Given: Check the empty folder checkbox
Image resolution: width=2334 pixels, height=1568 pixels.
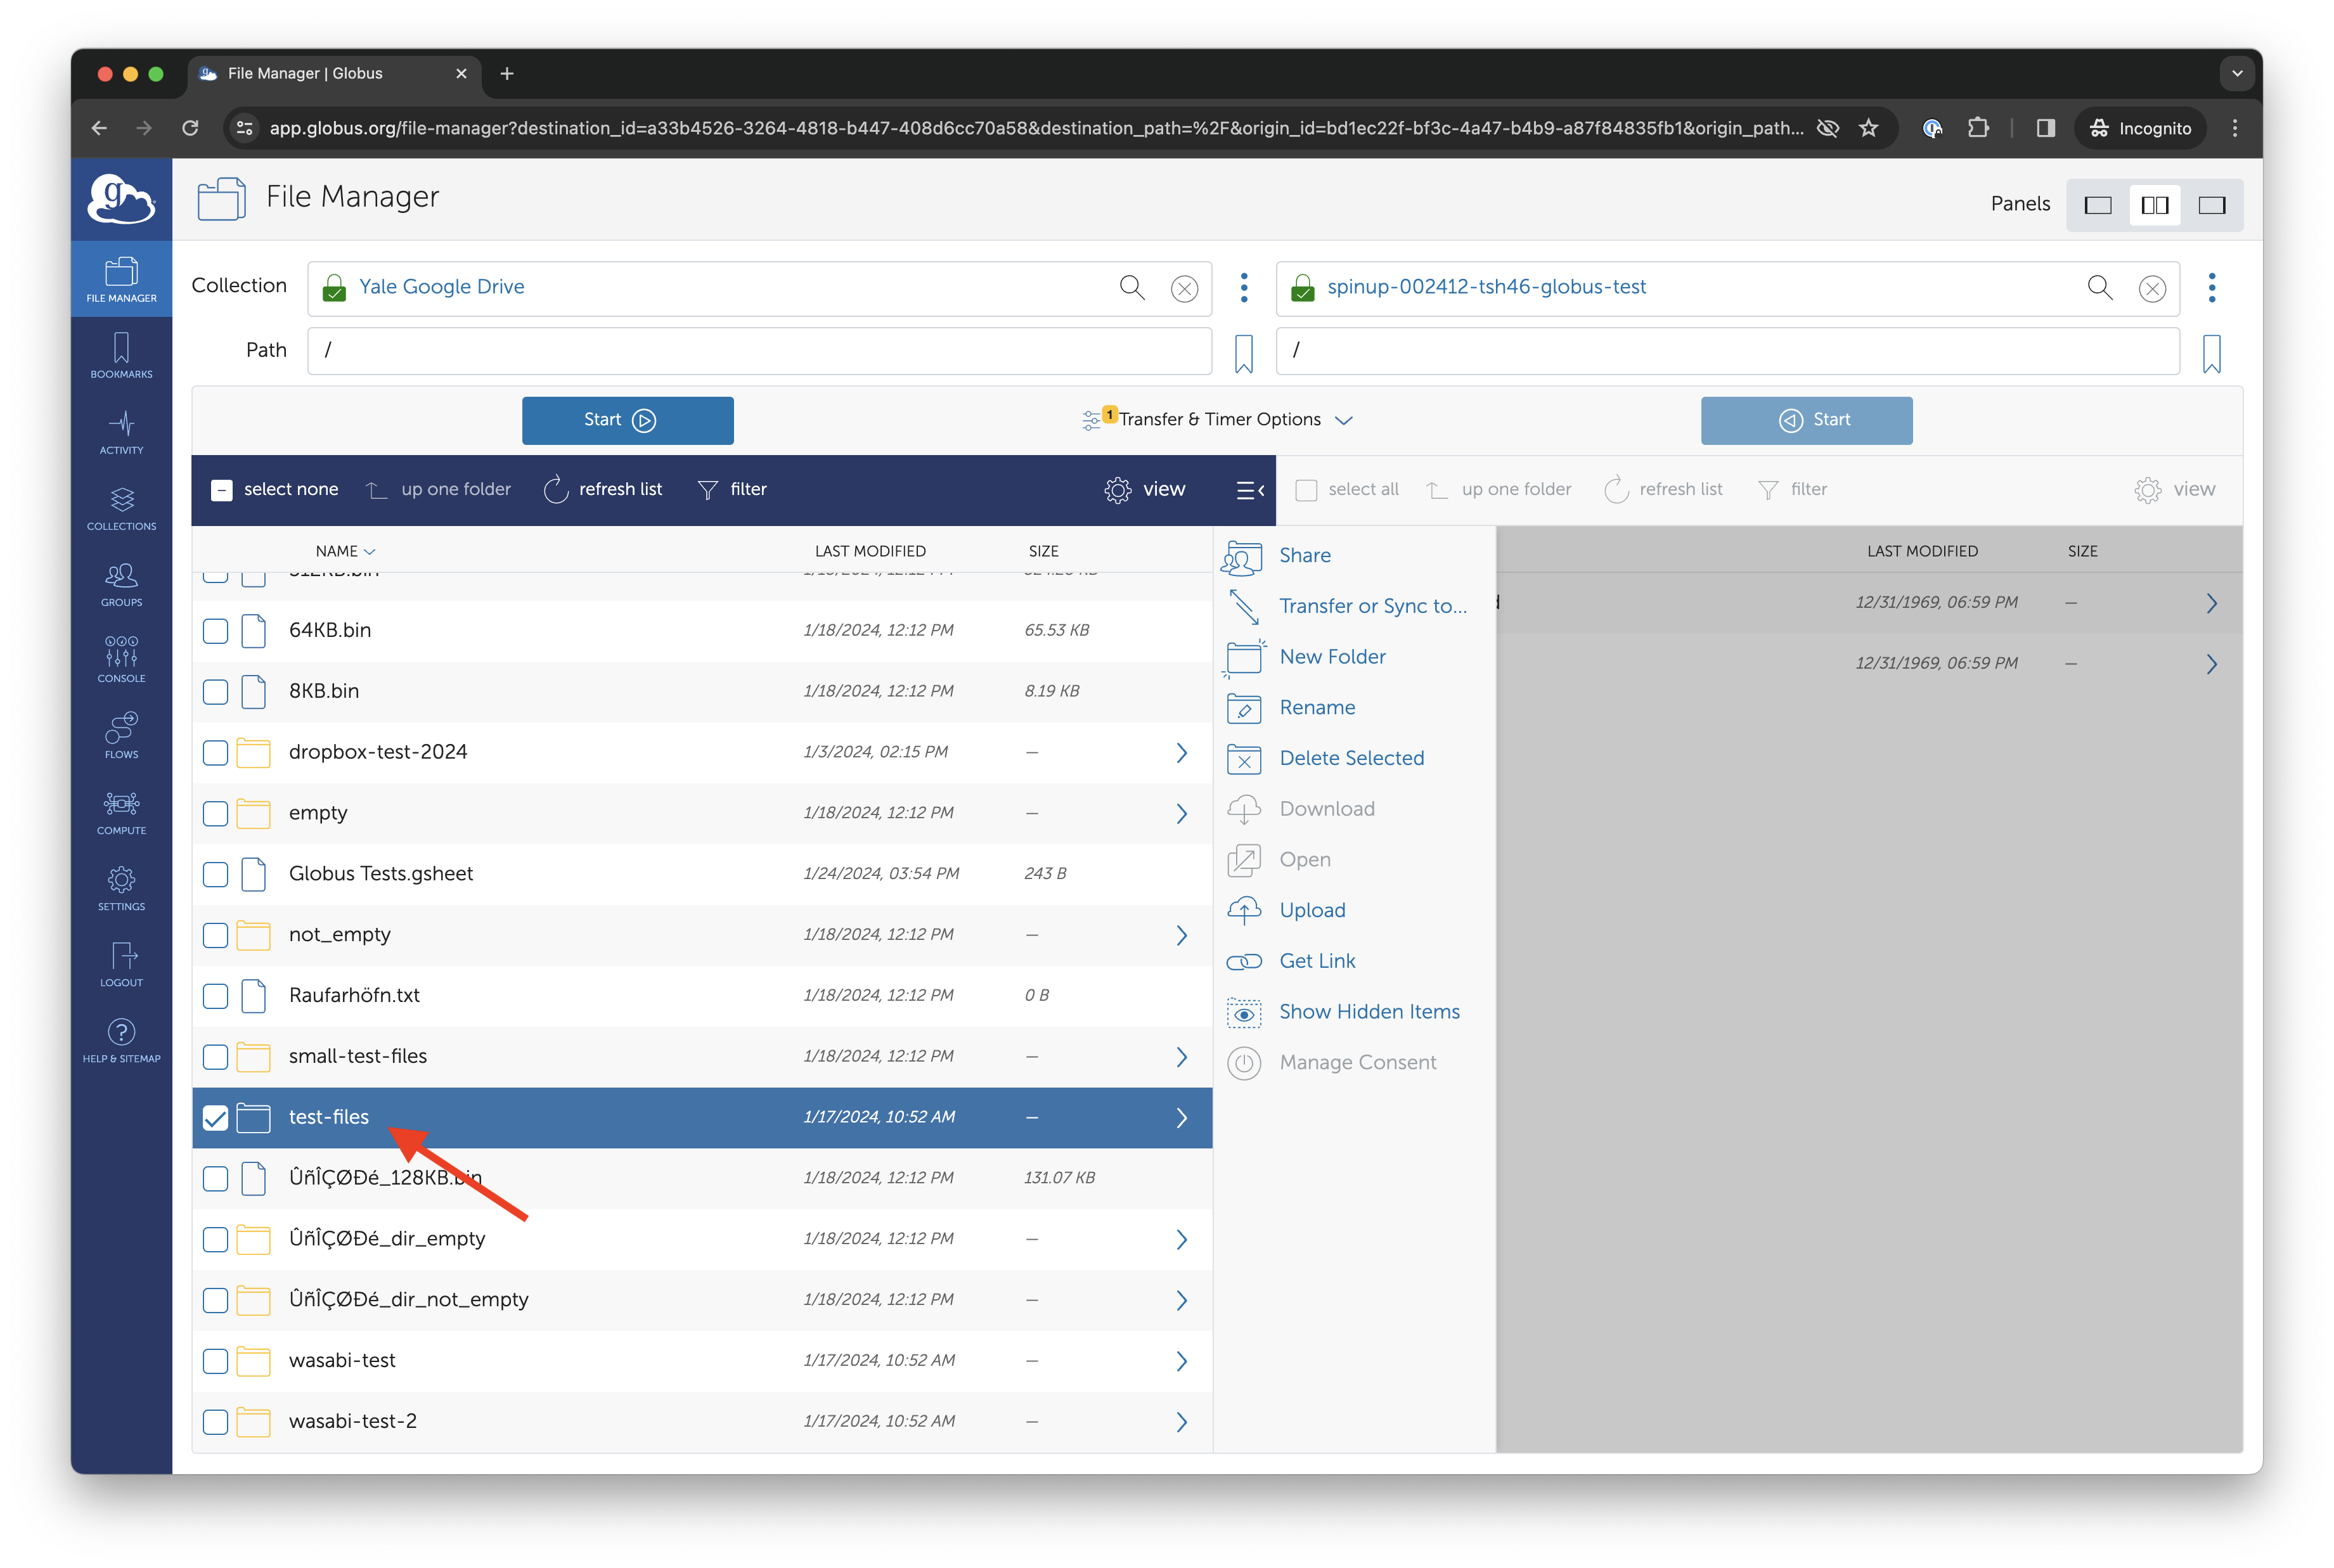Looking at the screenshot, I should tap(215, 814).
